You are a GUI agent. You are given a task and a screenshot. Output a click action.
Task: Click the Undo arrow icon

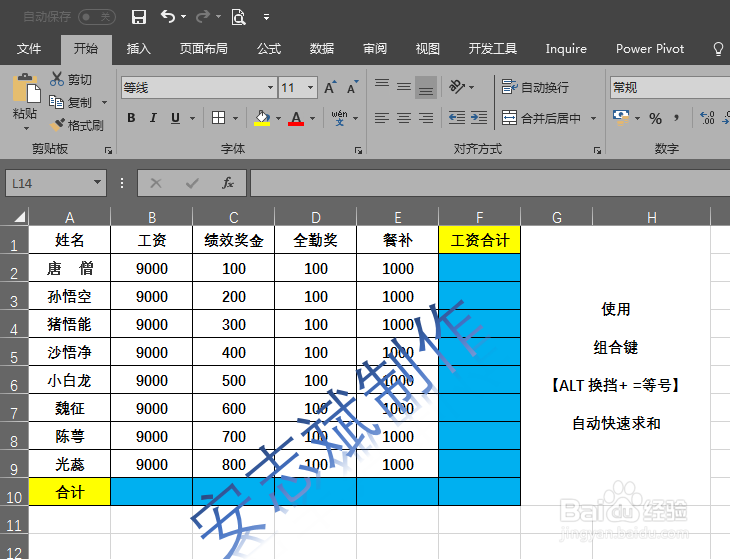[x=168, y=17]
